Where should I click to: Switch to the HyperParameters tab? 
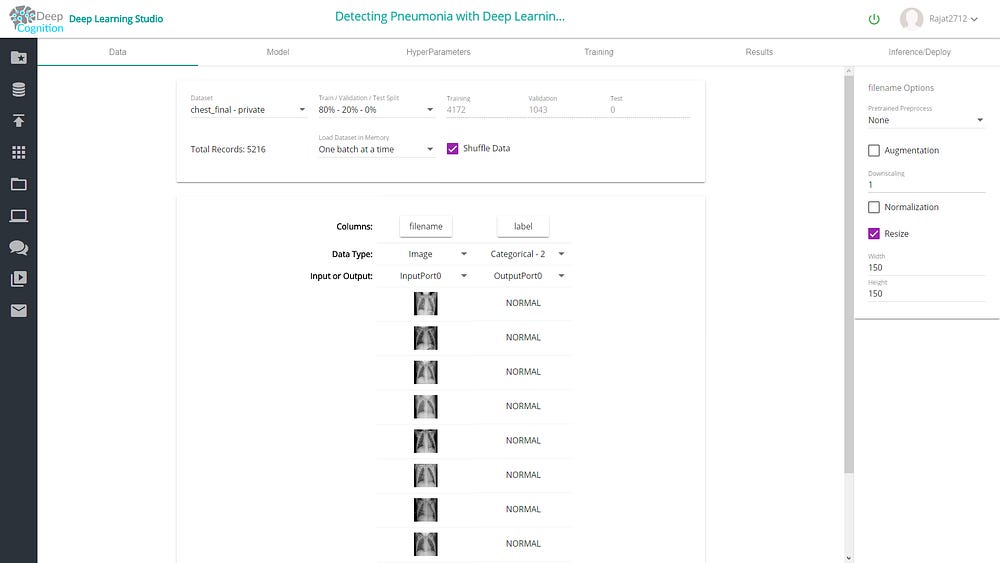(438, 52)
